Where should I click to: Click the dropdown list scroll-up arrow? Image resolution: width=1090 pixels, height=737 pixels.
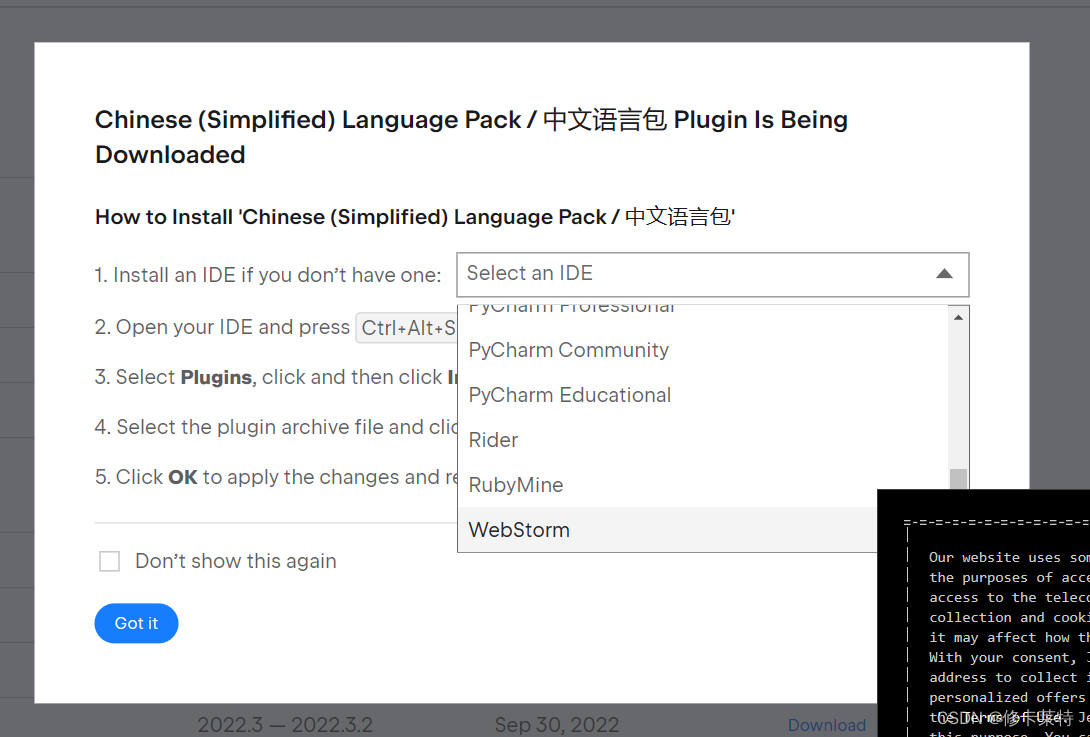tap(959, 317)
